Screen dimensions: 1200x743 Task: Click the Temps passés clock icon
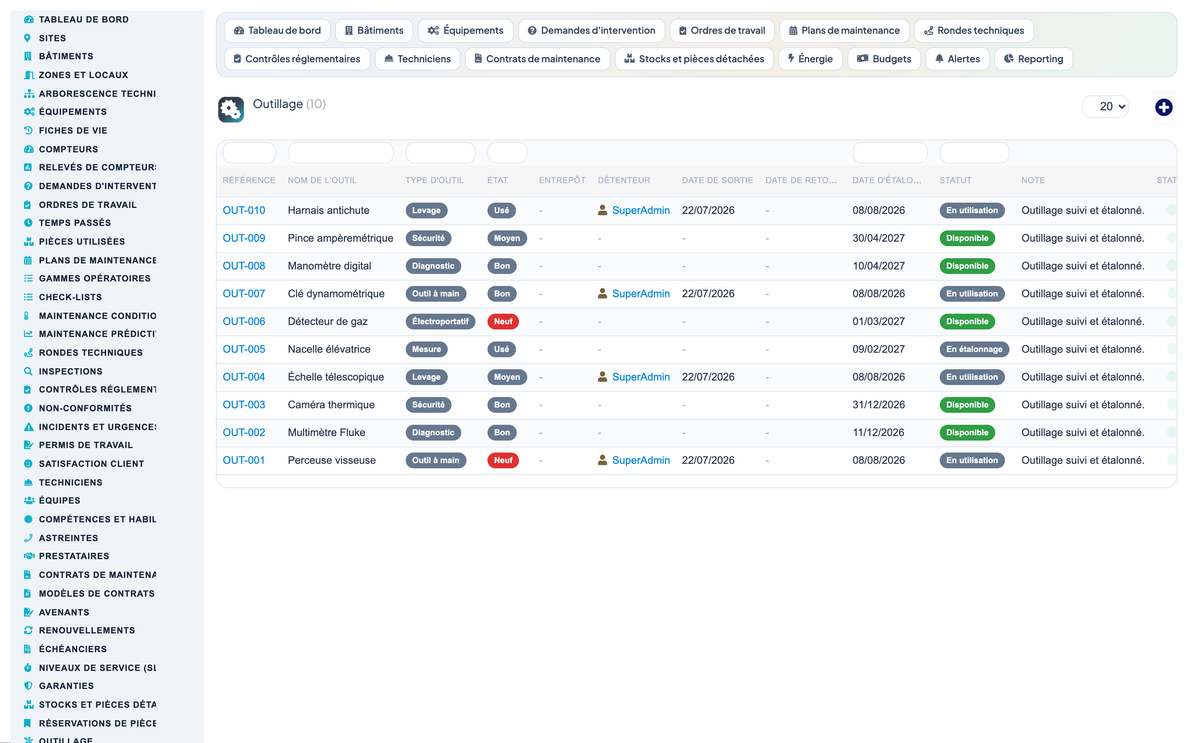(28, 223)
